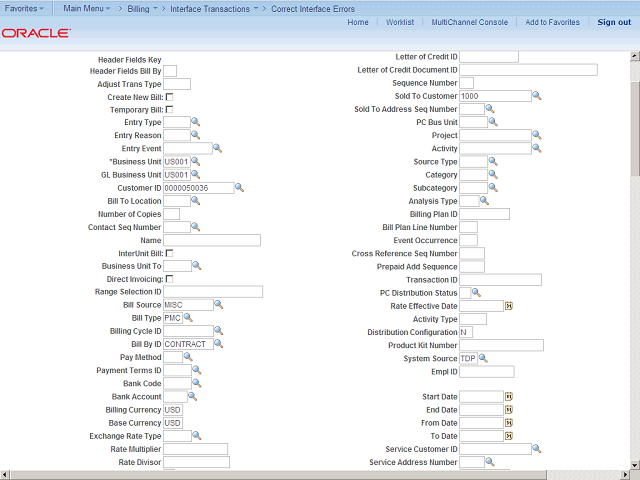
Task: Open Sold To Customer lookup
Action: coord(537,96)
